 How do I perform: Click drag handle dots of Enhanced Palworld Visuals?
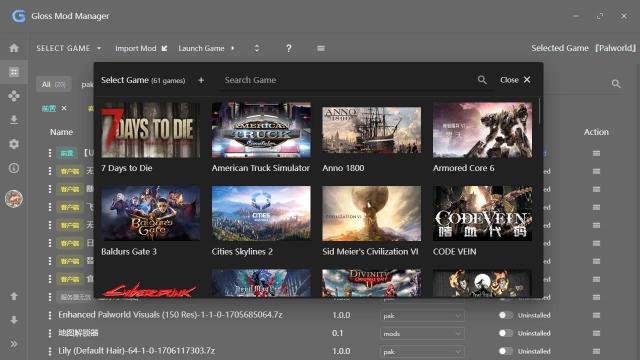point(50,316)
